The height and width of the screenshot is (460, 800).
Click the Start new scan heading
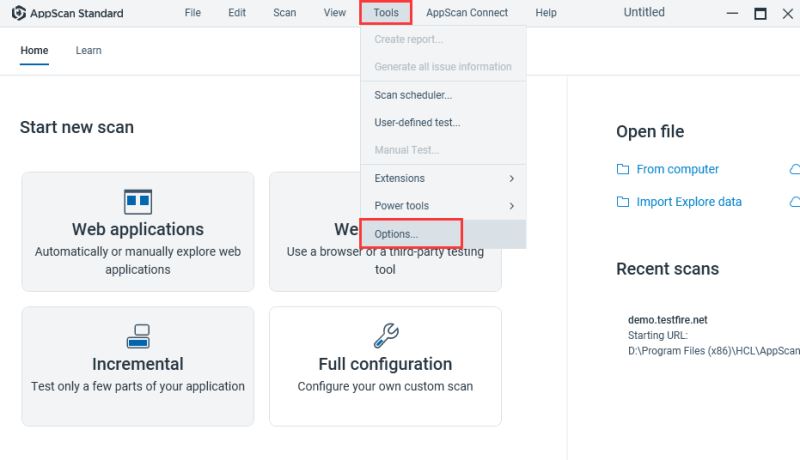point(77,127)
